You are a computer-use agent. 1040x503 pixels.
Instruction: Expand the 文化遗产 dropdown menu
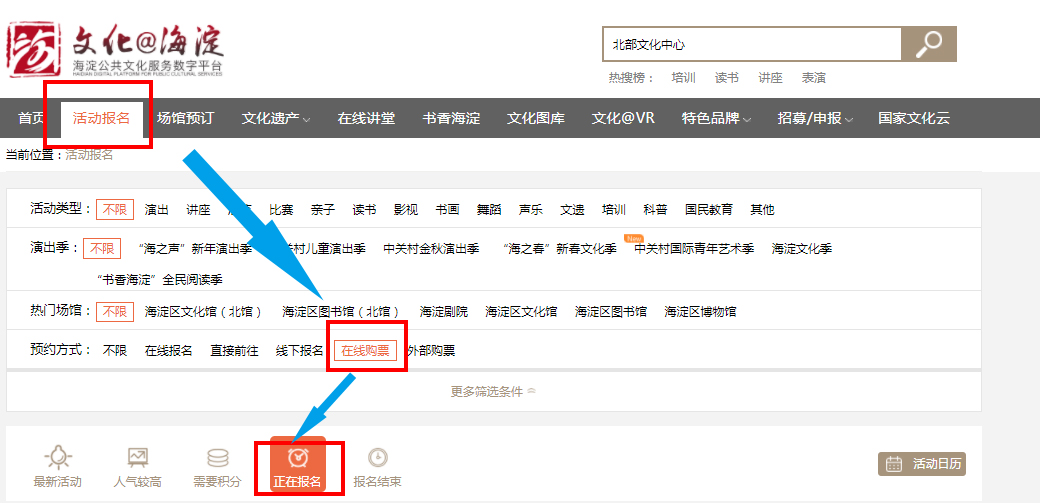pyautogui.click(x=275, y=118)
